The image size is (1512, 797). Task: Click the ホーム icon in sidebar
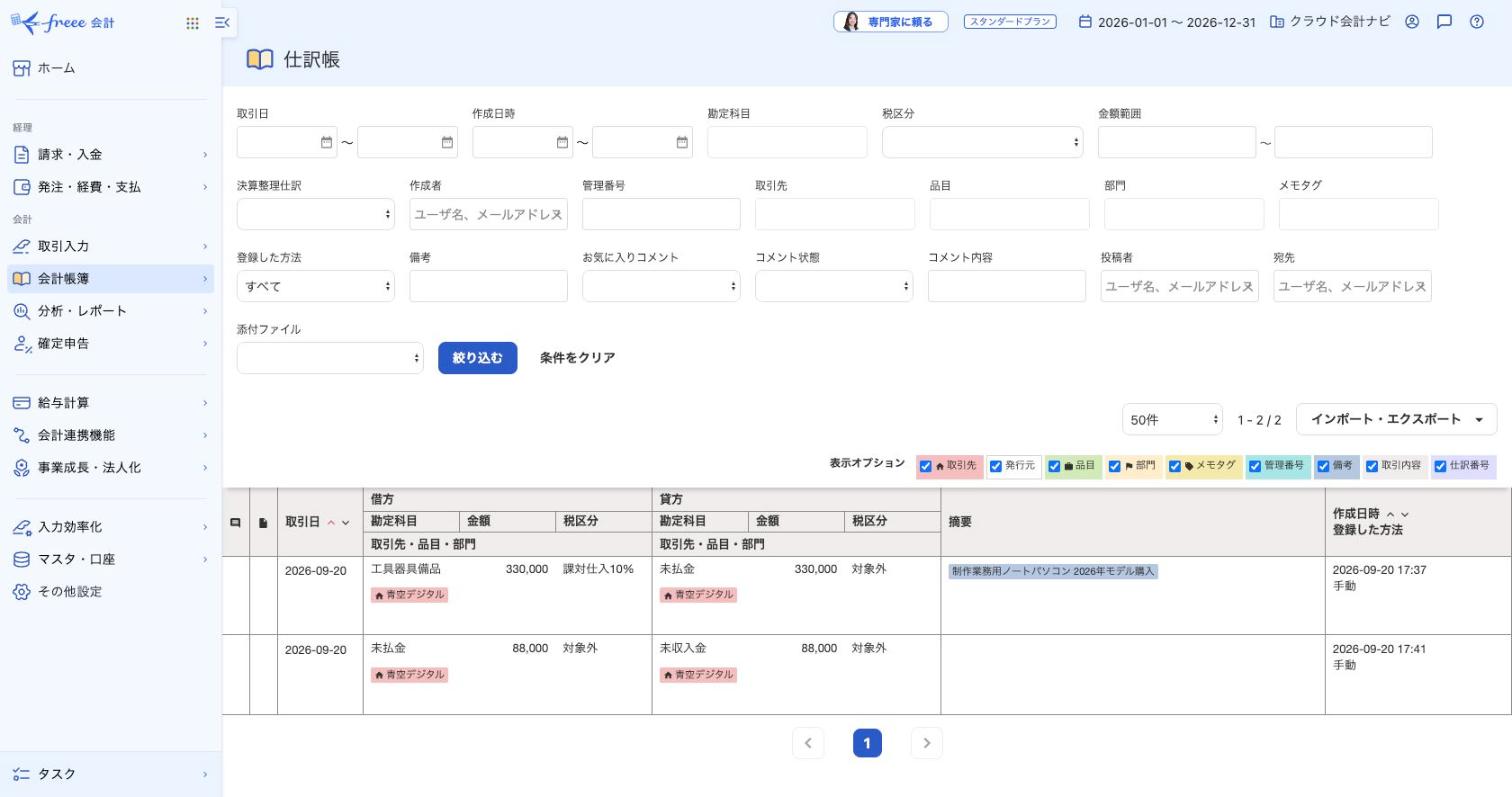click(x=21, y=68)
